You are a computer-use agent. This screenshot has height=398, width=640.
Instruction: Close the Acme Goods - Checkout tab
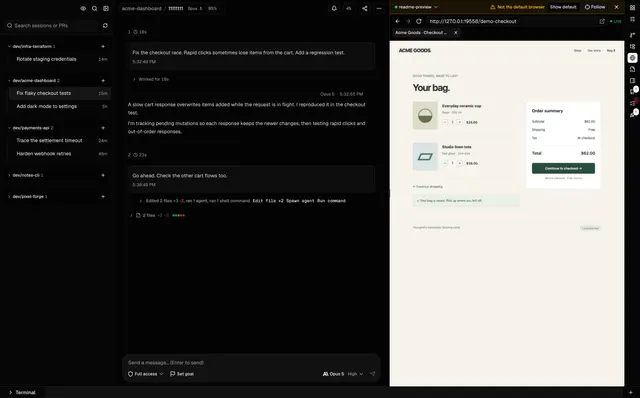point(456,33)
